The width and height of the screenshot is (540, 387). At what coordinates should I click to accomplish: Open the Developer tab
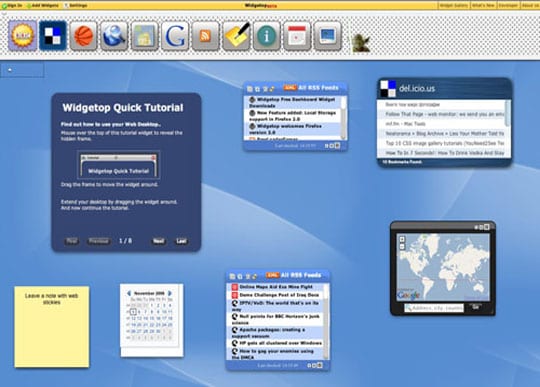pos(508,6)
